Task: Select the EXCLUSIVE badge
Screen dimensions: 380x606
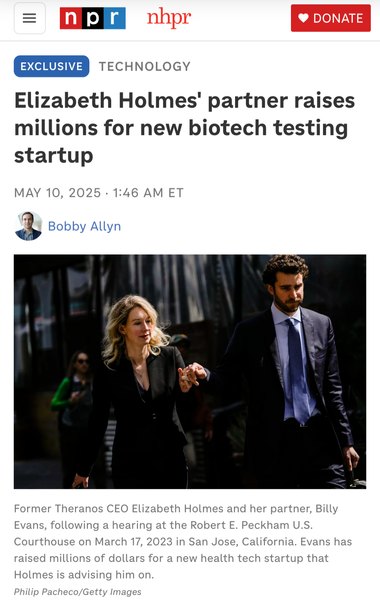Action: 51,66
